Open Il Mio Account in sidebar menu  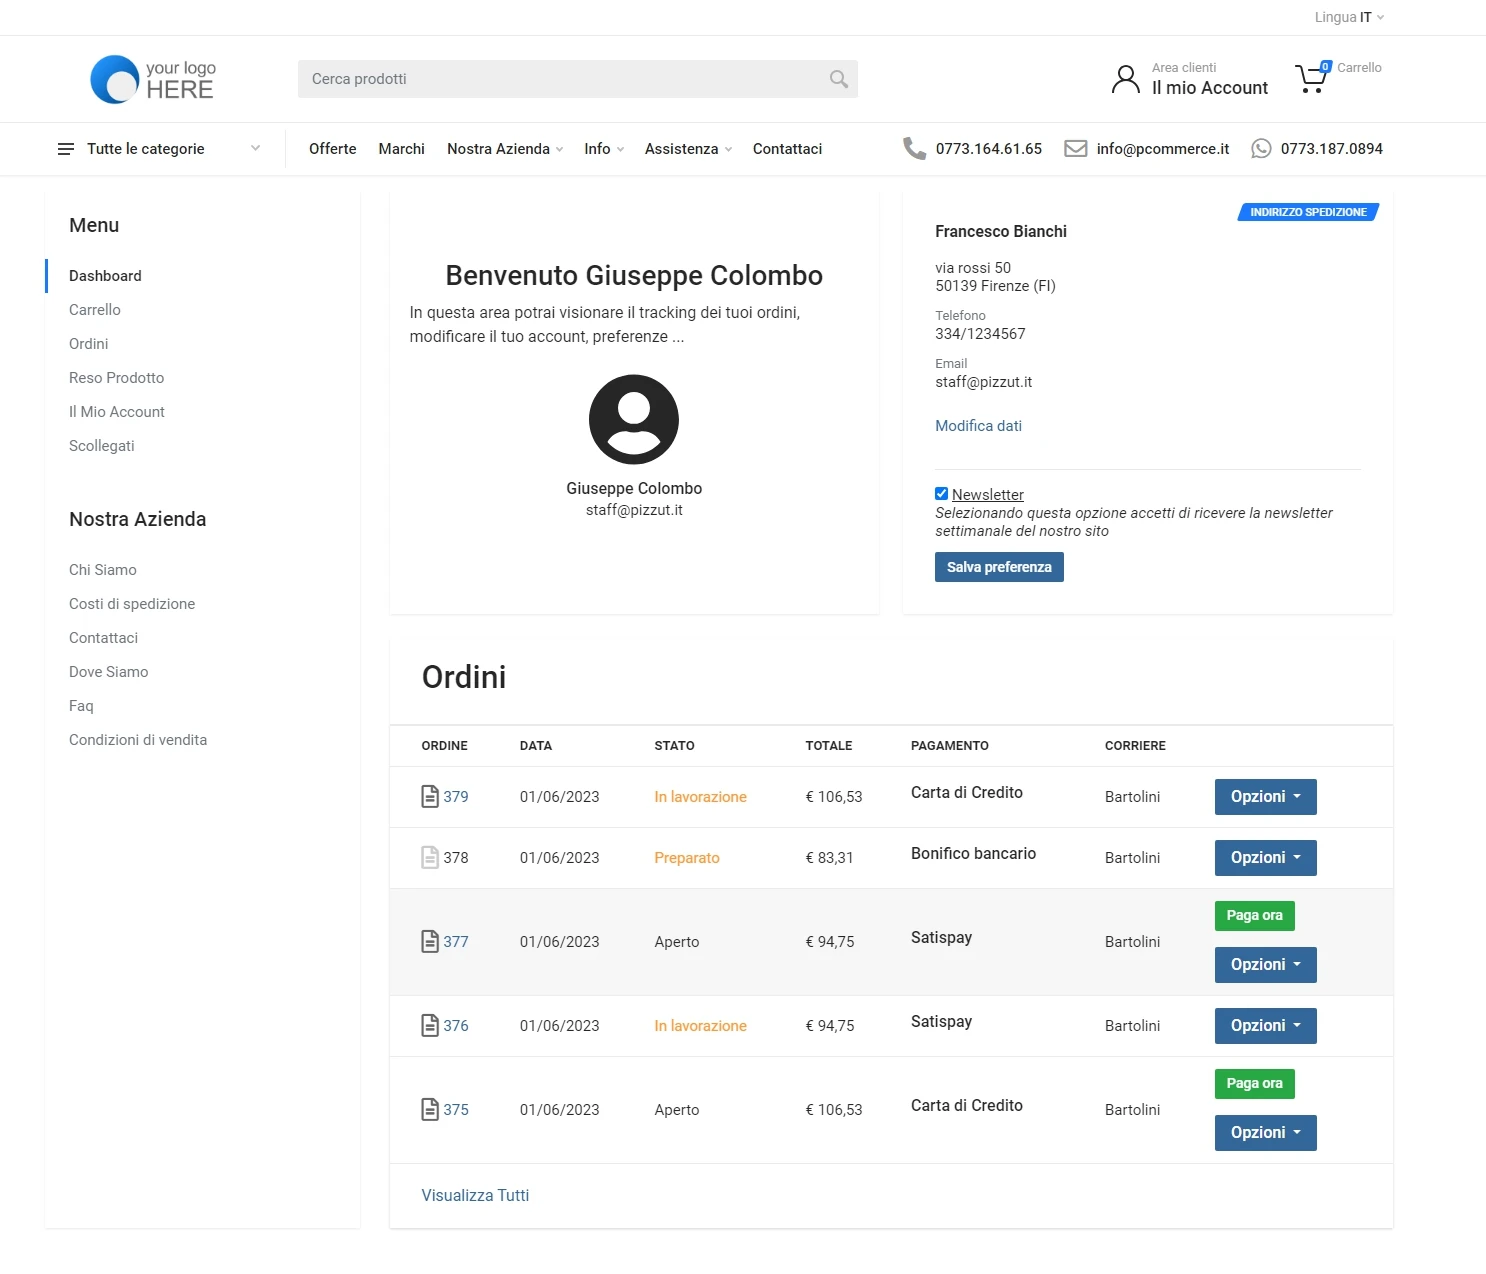[117, 412]
